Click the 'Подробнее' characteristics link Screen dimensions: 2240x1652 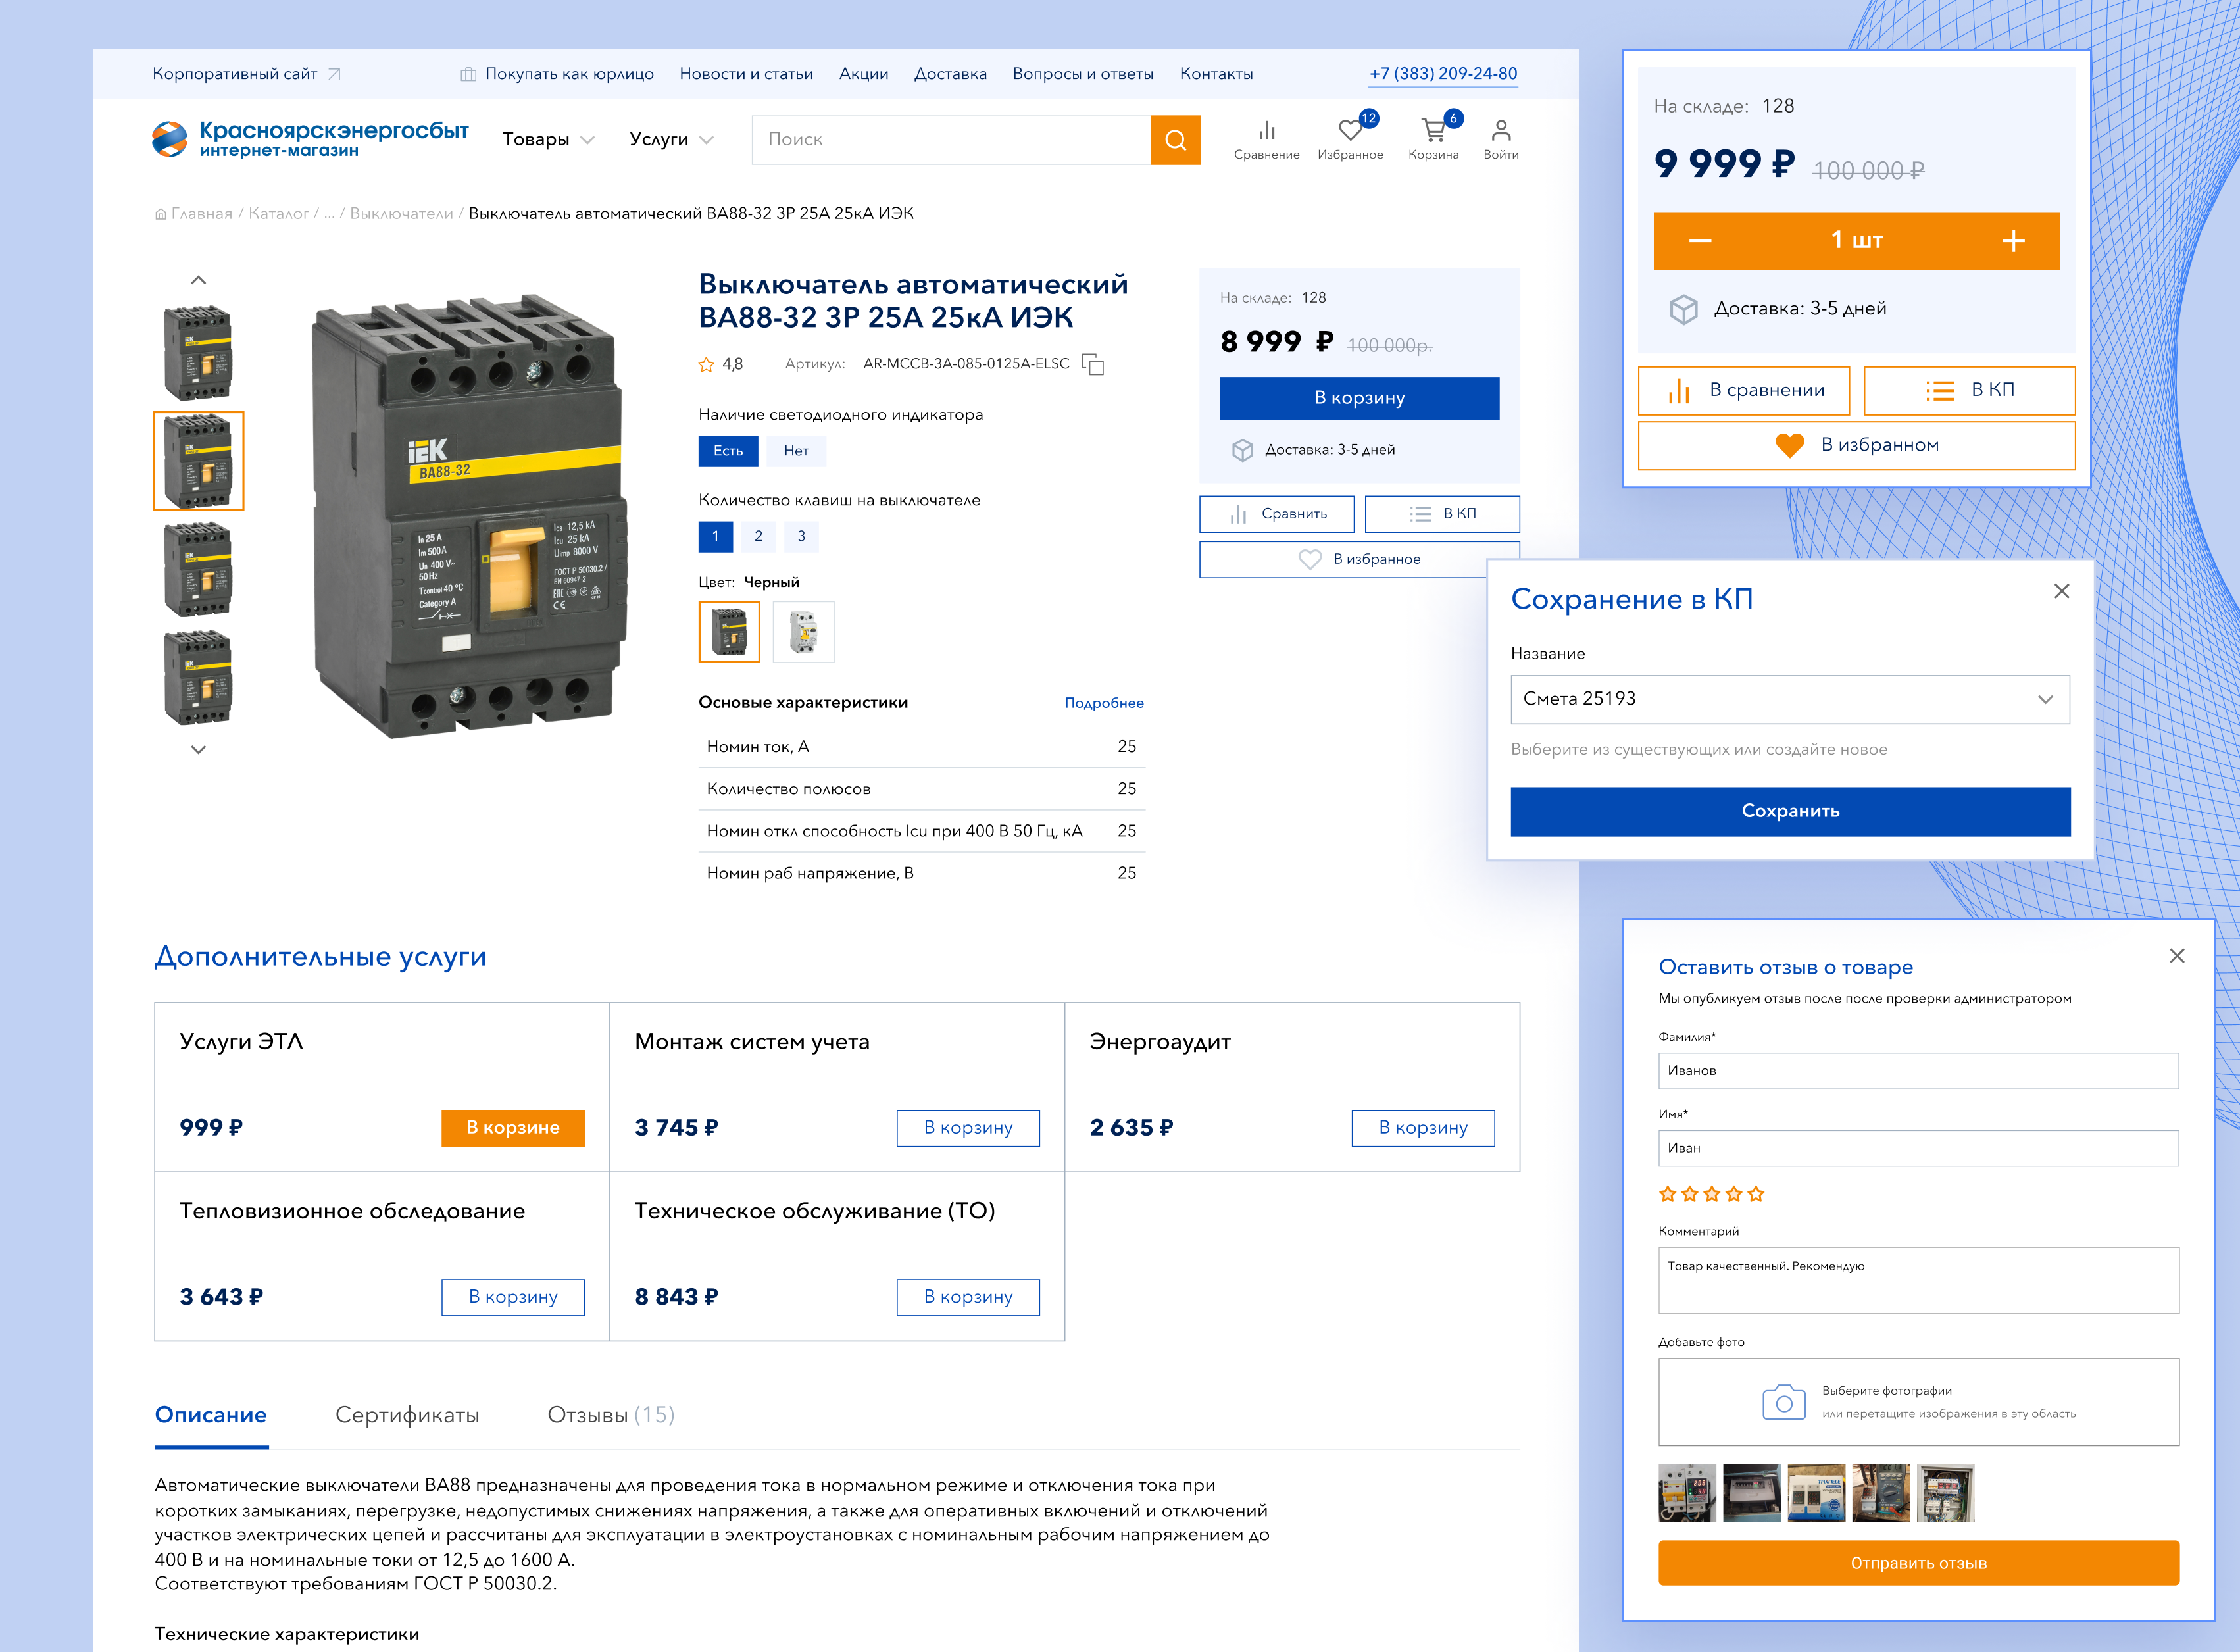pos(1103,703)
